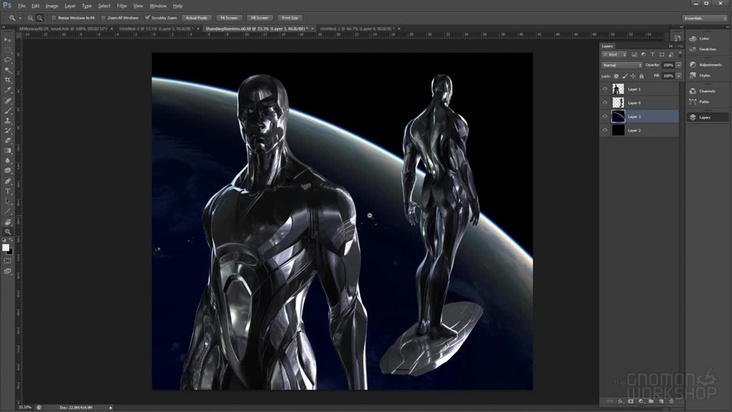Open the Window menu
This screenshot has height=412, width=732.
(x=158, y=6)
